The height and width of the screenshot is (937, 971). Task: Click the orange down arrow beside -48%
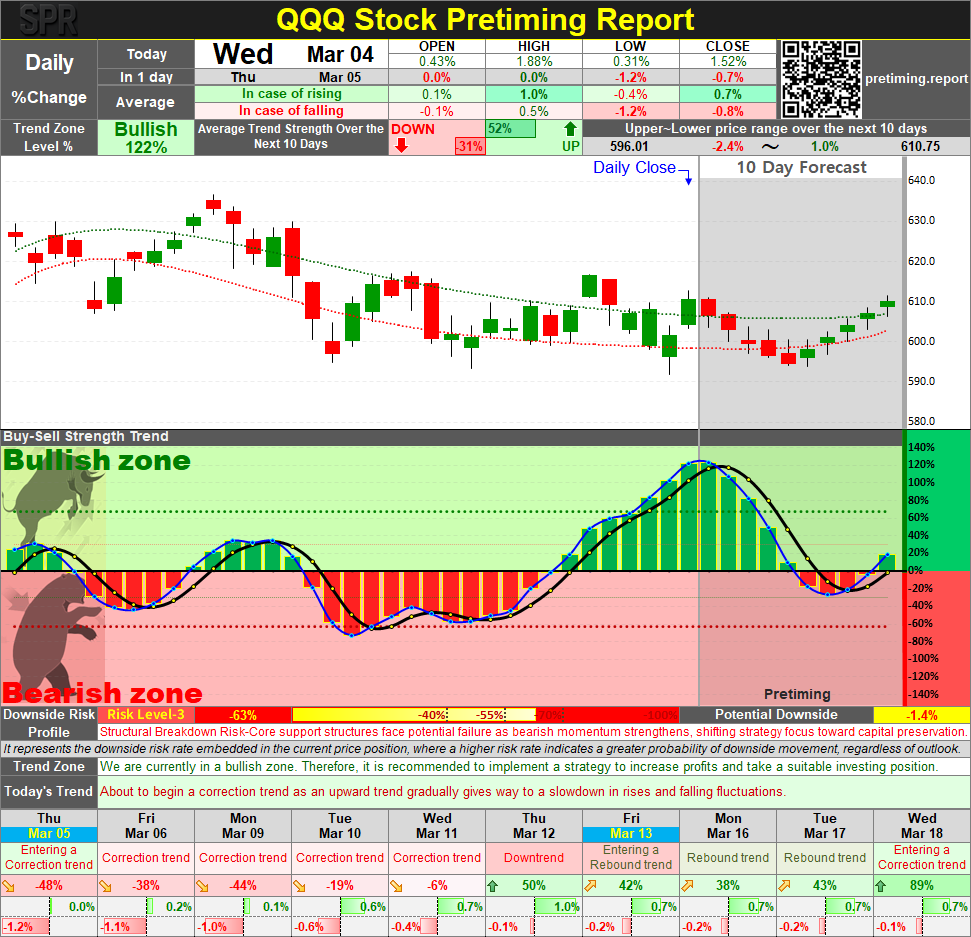(x=9, y=886)
